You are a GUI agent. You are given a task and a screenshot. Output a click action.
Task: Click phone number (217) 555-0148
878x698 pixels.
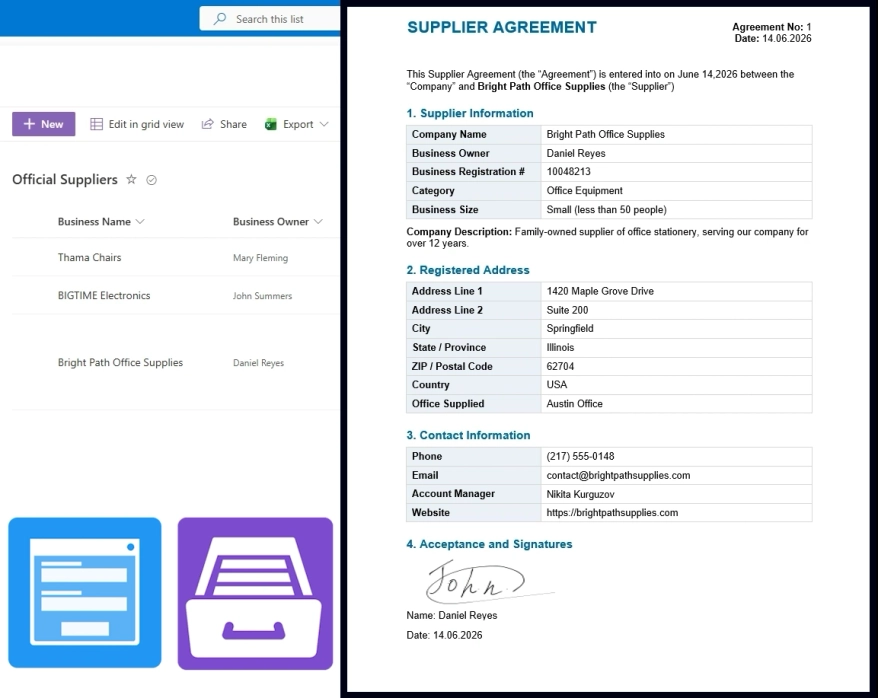[580, 456]
